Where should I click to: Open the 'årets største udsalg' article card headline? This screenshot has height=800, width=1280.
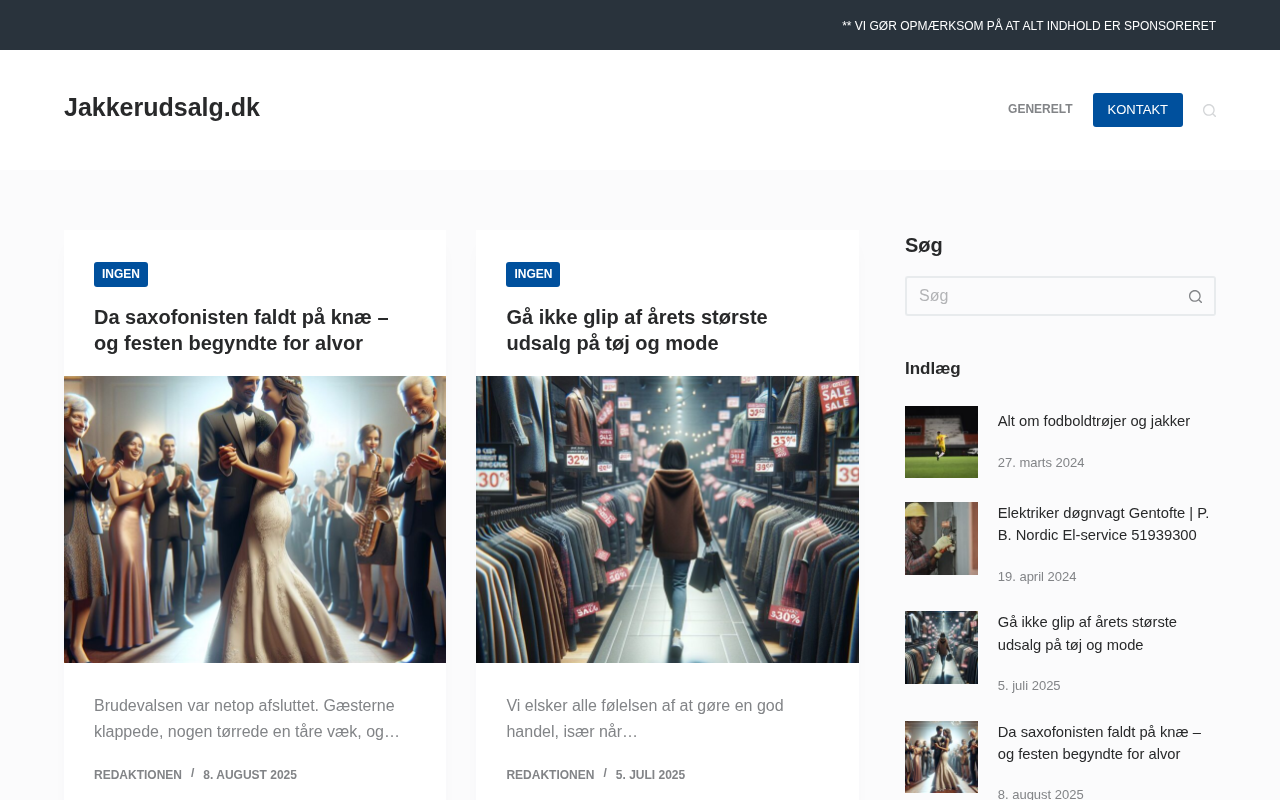637,330
